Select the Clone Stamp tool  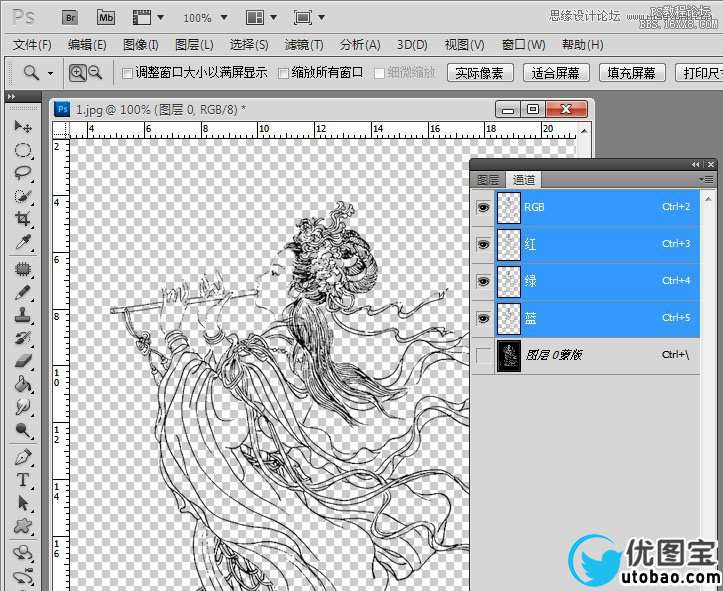[x=23, y=315]
